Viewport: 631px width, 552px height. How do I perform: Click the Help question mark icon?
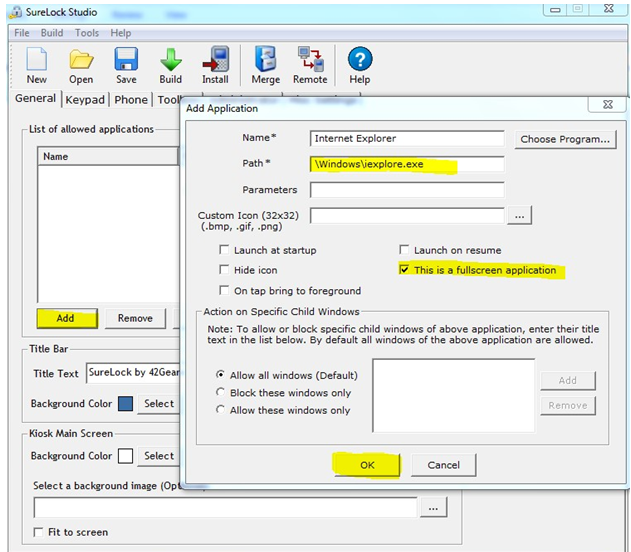pos(360,64)
